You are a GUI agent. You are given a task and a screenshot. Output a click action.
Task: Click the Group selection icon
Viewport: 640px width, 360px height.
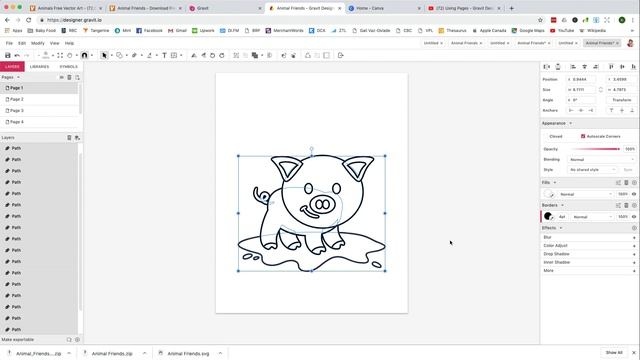coord(236,55)
